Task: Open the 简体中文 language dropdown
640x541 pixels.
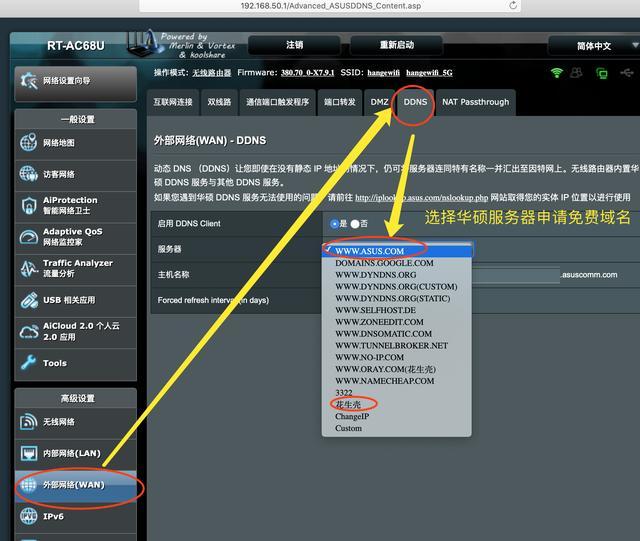Action: coord(594,45)
